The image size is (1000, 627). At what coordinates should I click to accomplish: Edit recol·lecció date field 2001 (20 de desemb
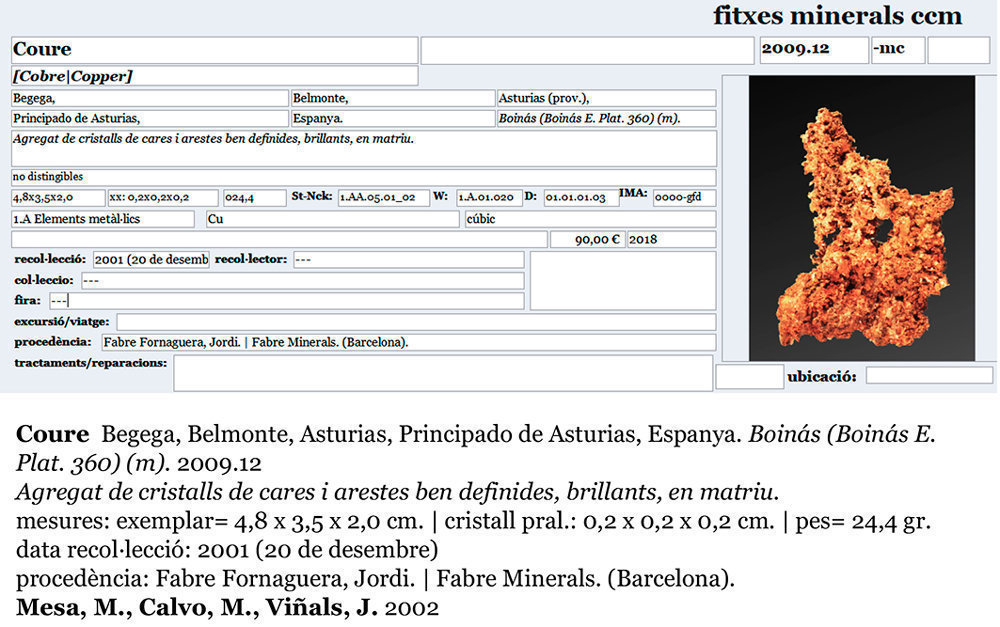point(151,260)
